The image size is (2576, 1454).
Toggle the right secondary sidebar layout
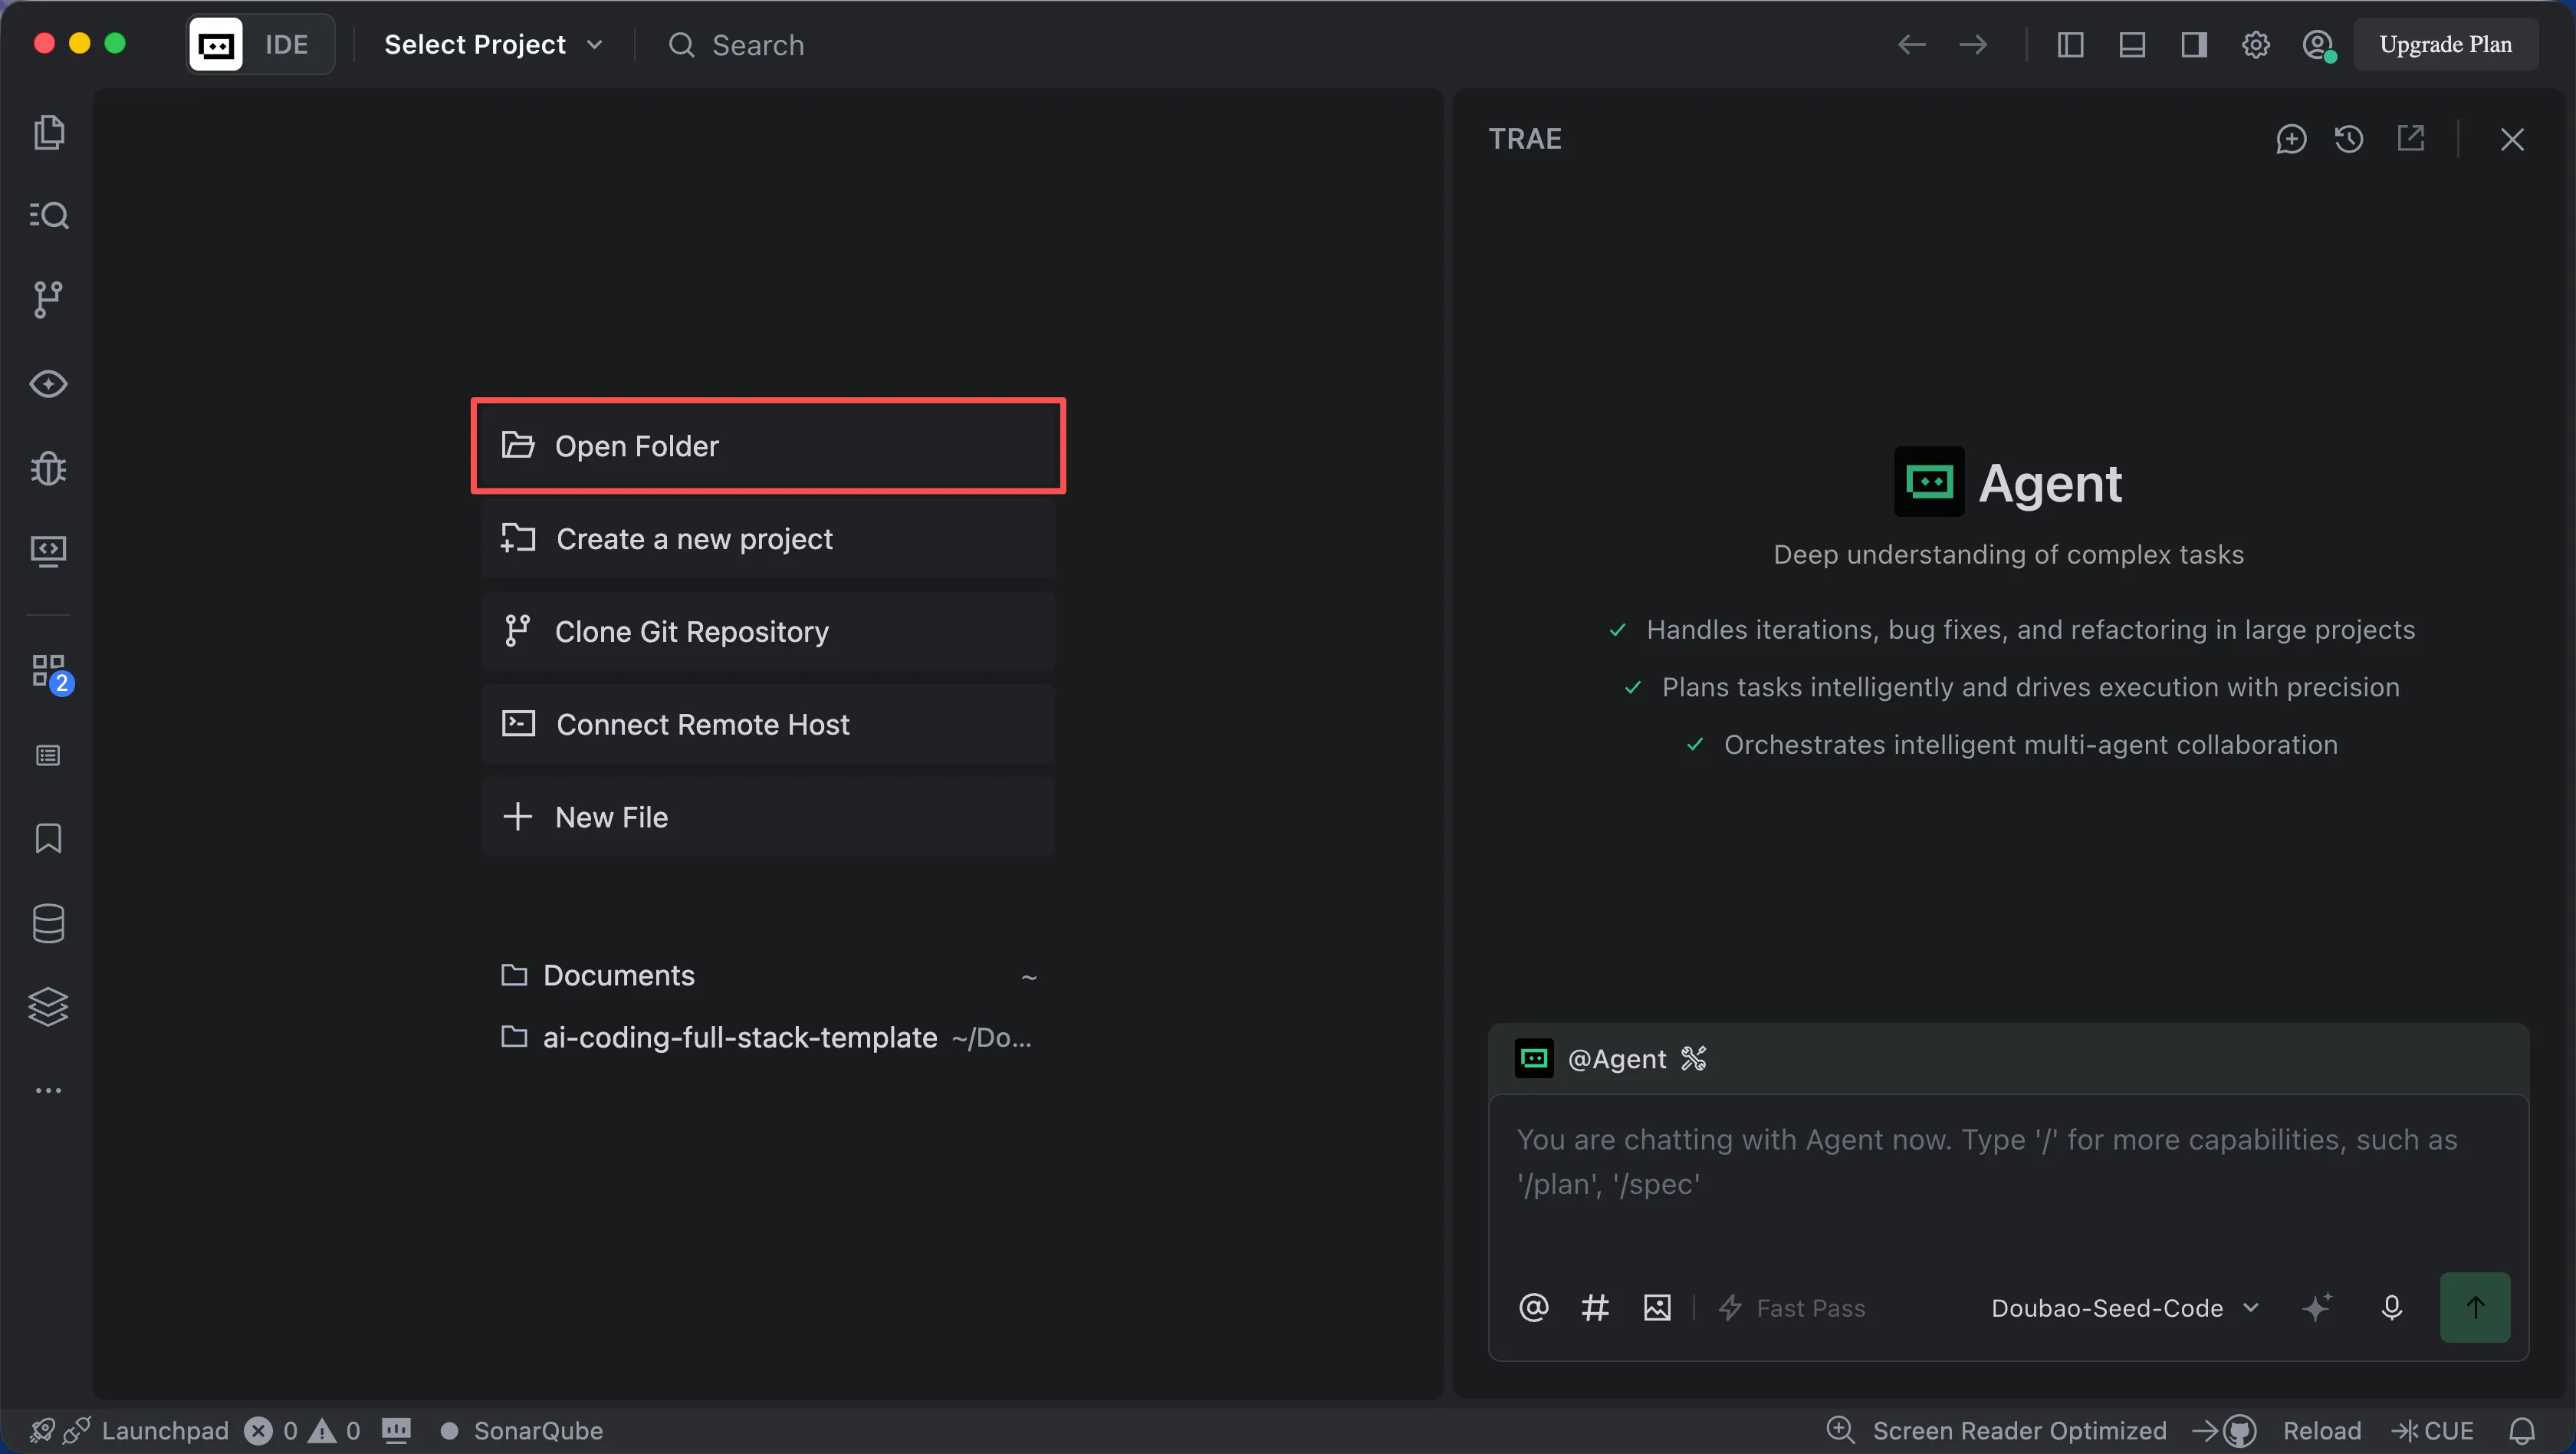2194,45
